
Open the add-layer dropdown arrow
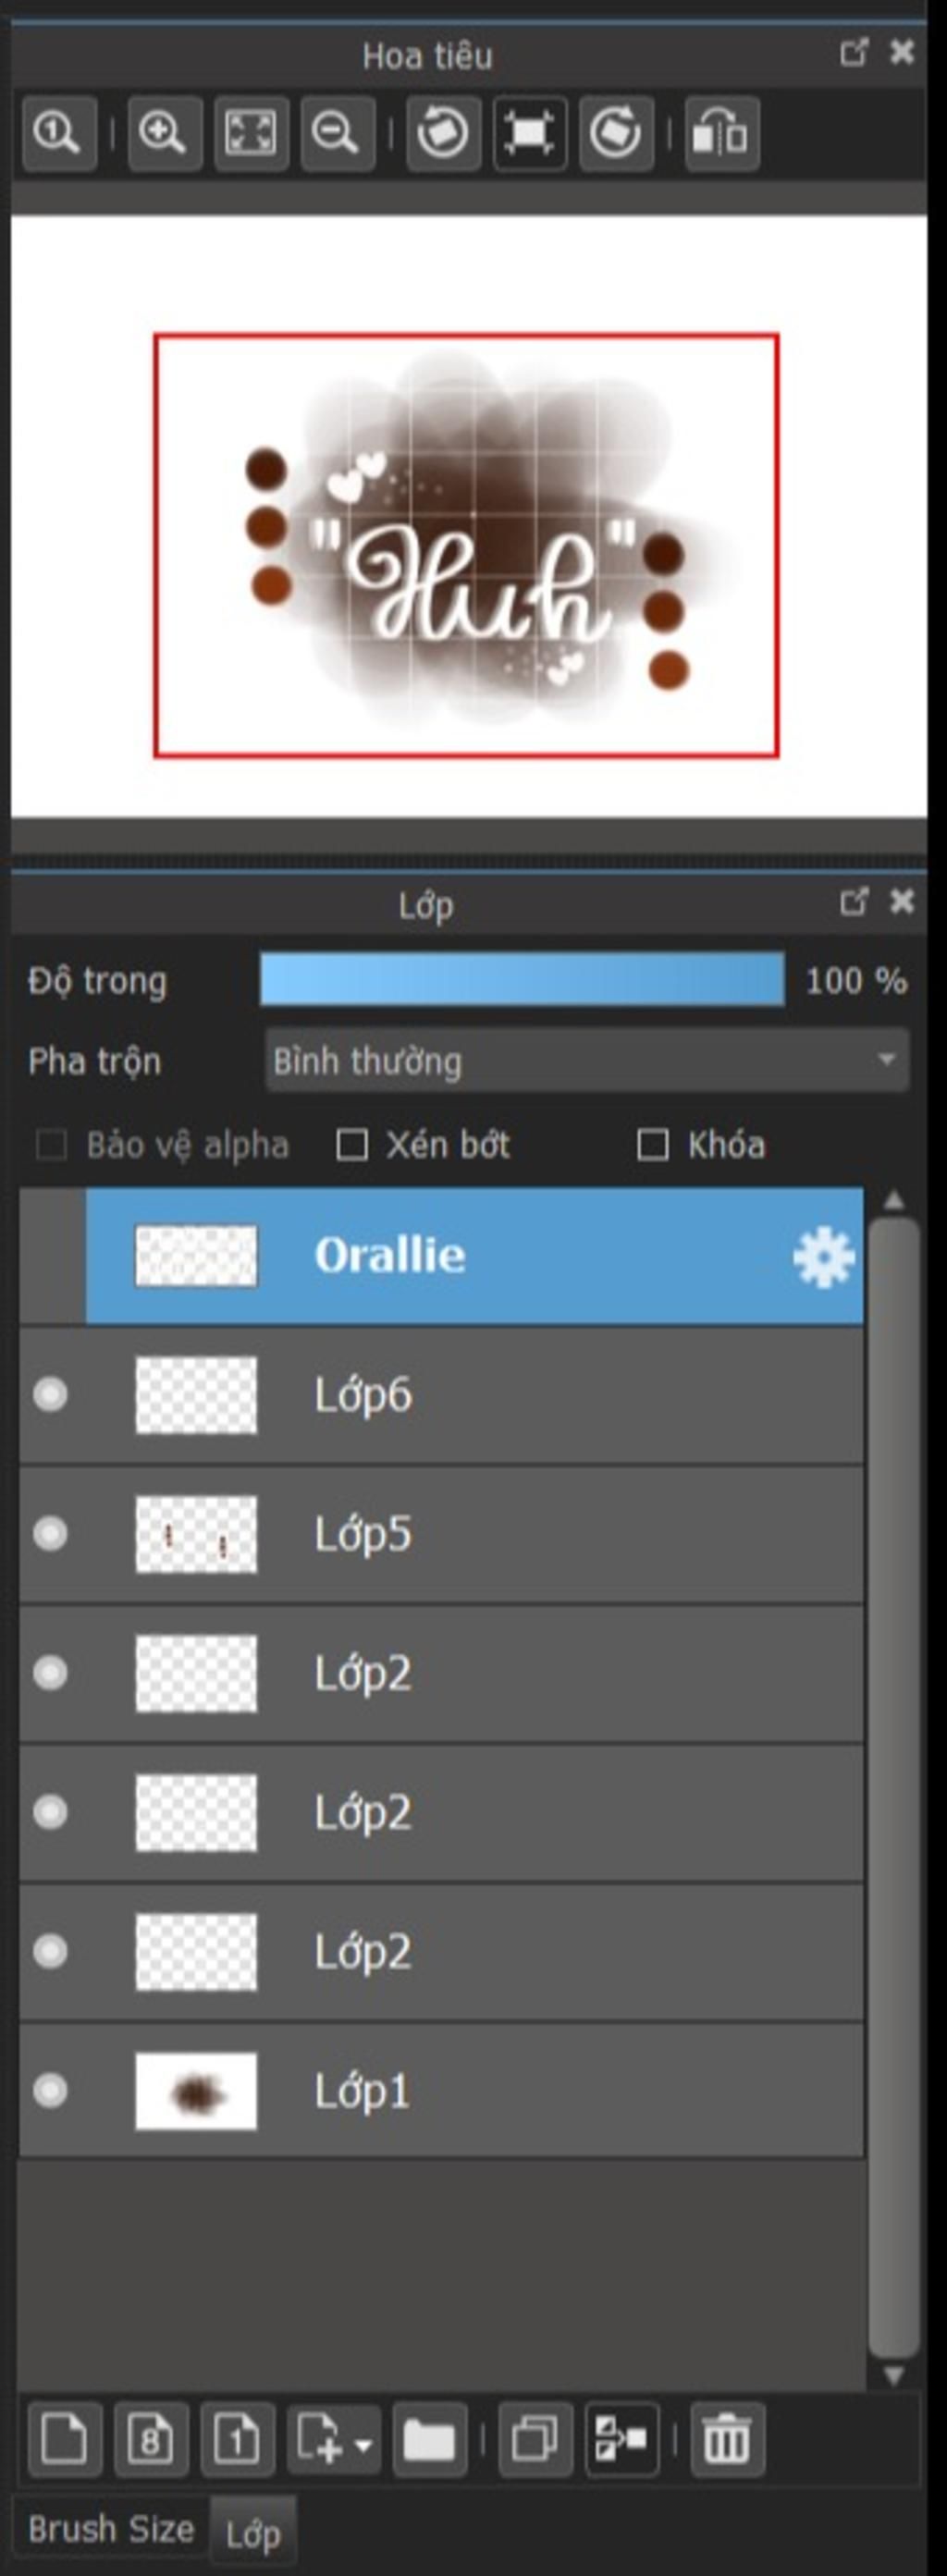pyautogui.click(x=363, y=2444)
